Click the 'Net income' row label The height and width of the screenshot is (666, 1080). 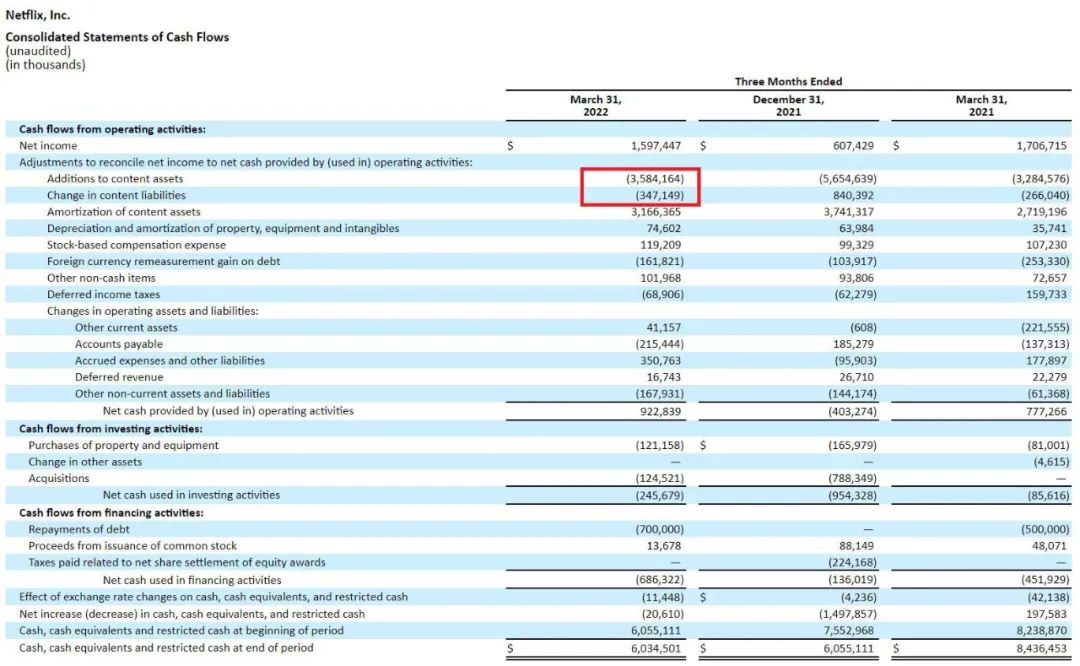pyautogui.click(x=48, y=146)
